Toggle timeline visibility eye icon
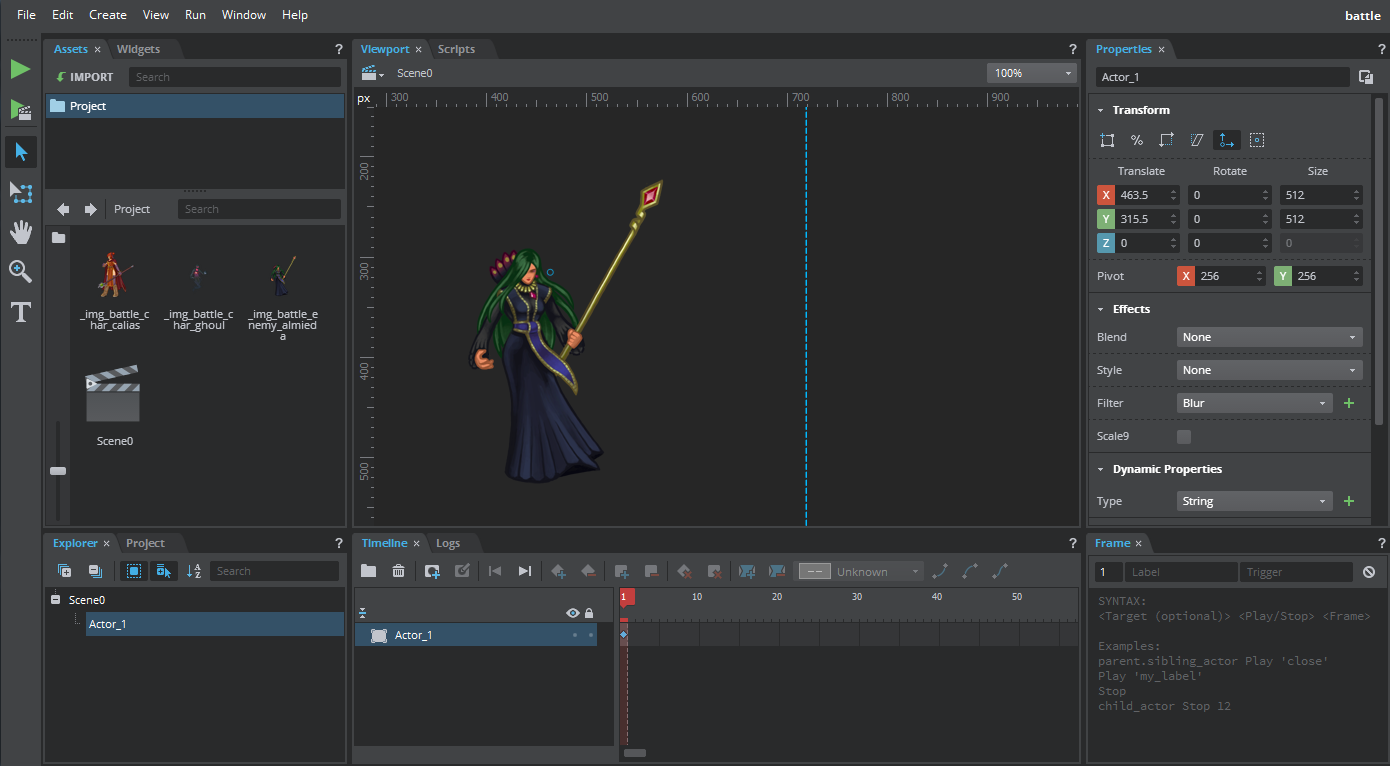This screenshot has height=766, width=1390. [572, 613]
